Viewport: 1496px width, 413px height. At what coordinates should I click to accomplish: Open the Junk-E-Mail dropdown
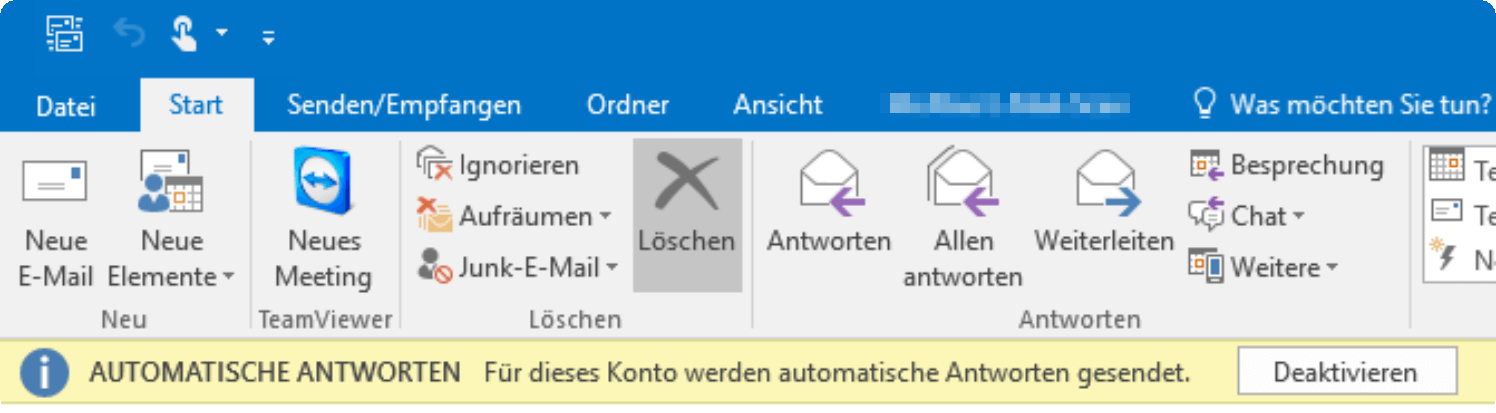pos(519,268)
